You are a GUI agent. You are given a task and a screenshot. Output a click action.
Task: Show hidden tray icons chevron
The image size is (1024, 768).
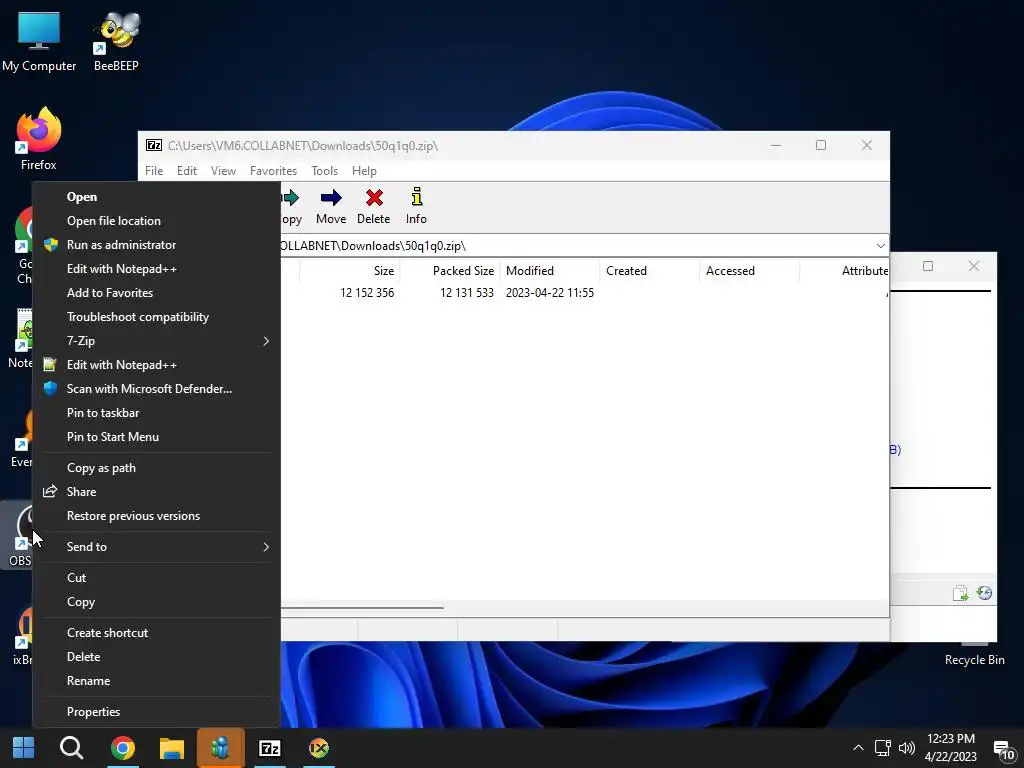click(x=858, y=748)
